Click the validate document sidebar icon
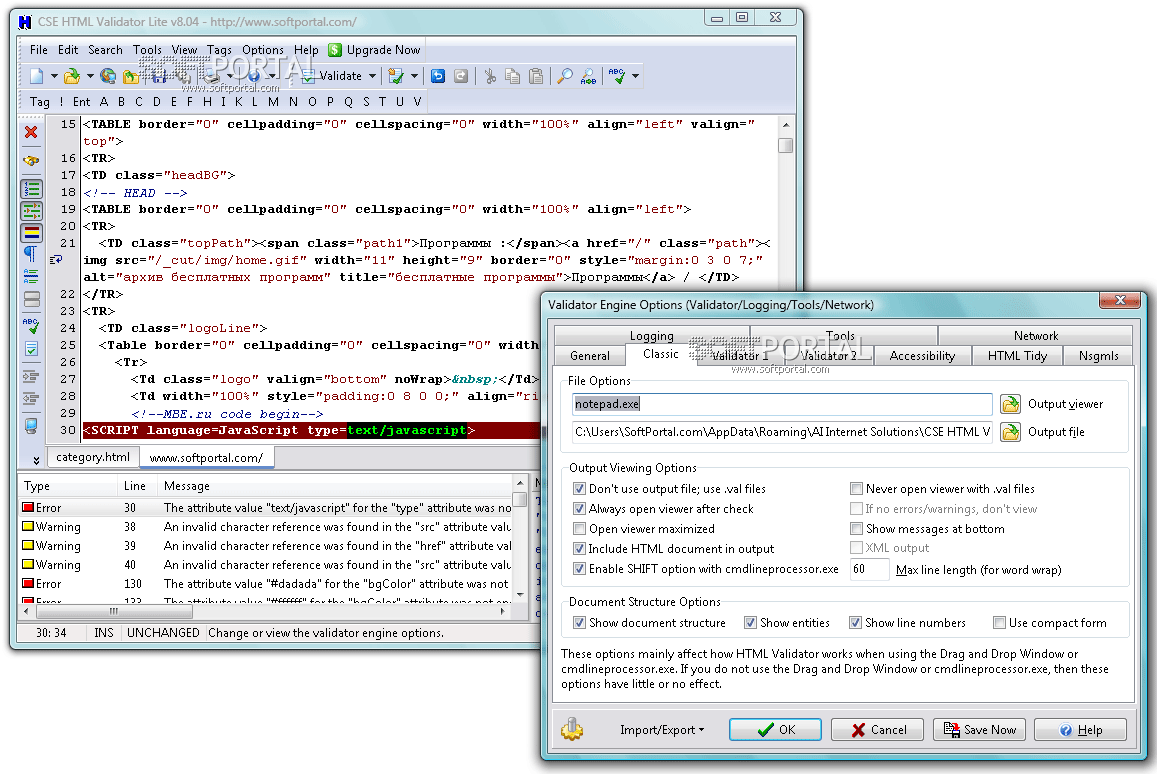The width and height of the screenshot is (1157, 774). (32, 349)
